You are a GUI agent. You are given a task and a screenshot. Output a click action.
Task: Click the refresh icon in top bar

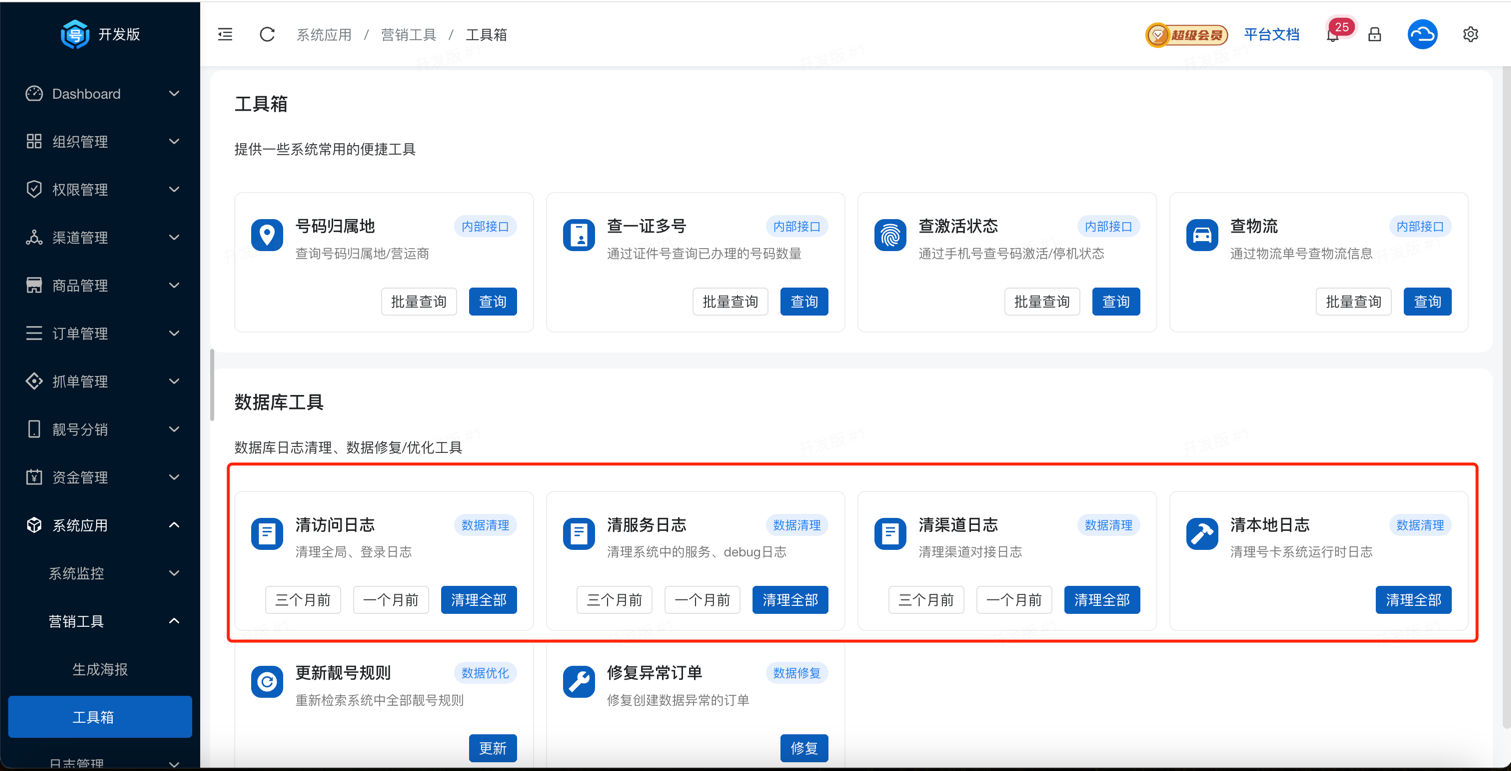pos(267,34)
